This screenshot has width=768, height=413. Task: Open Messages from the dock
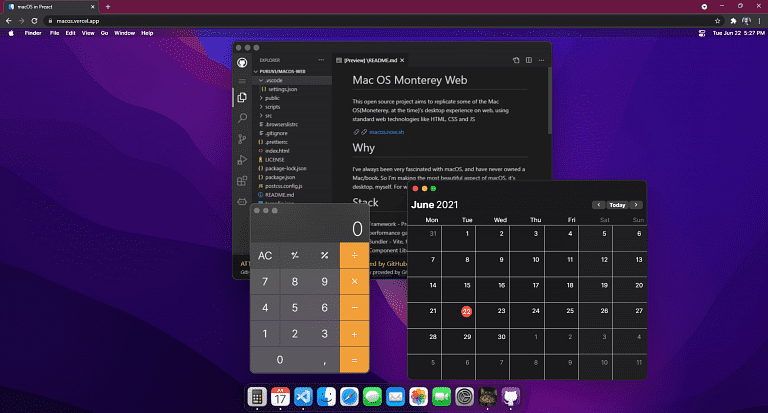click(x=372, y=396)
